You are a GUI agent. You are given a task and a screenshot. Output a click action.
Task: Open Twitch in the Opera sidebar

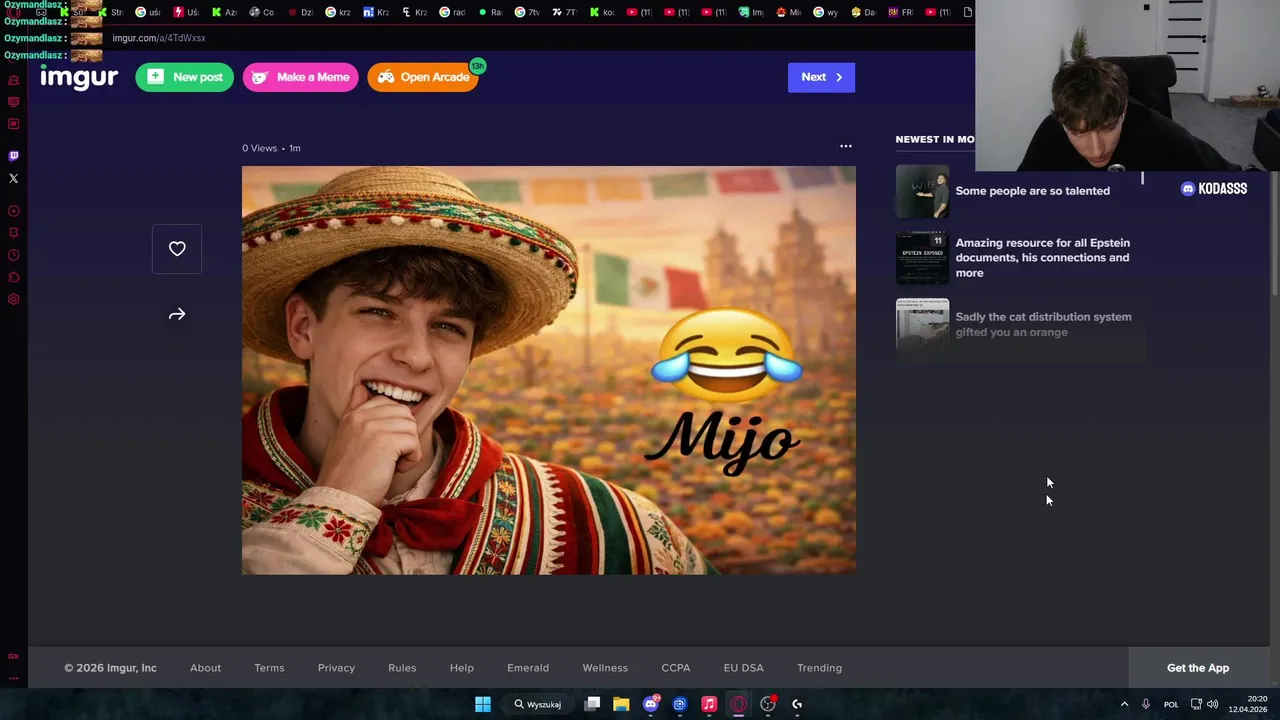click(x=13, y=156)
